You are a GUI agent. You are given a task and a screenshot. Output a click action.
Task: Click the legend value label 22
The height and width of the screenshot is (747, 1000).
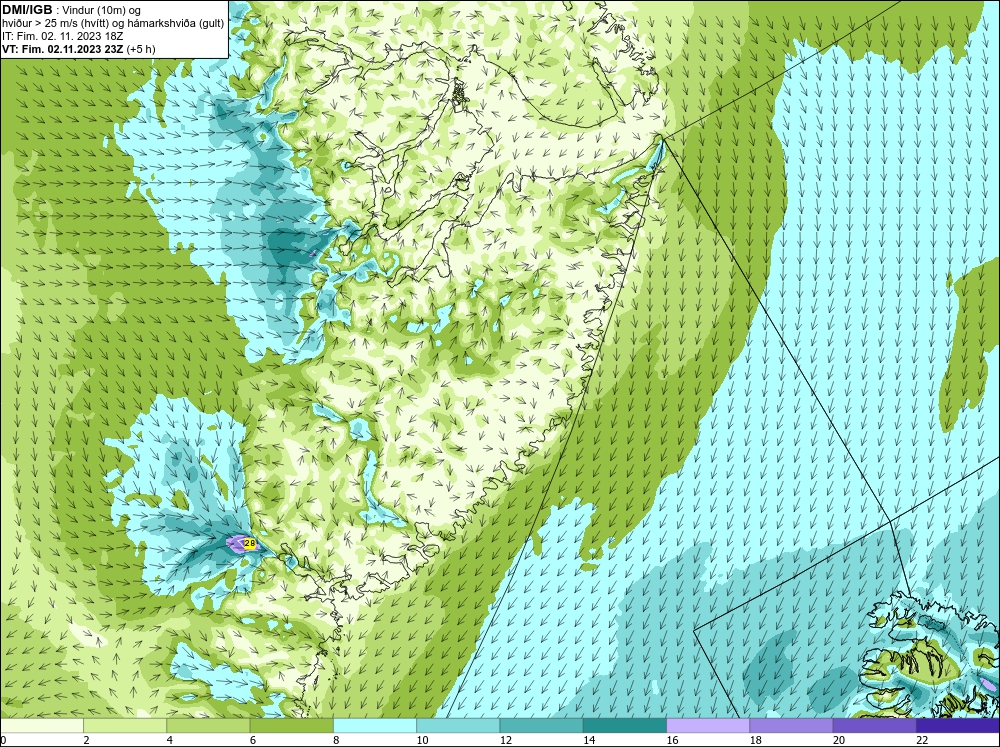(x=922, y=740)
